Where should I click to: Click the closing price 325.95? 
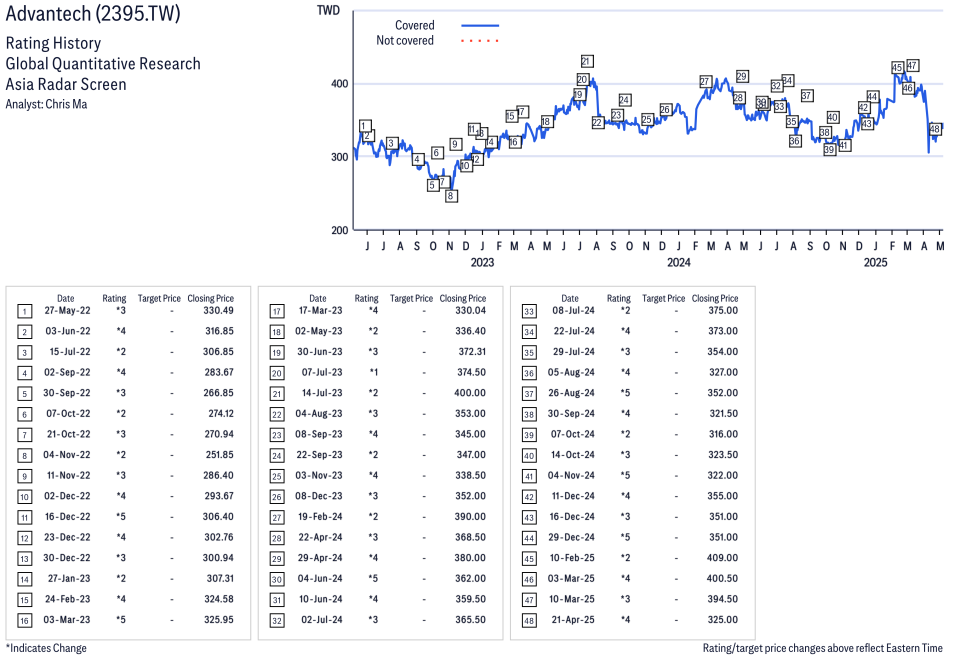coord(219,620)
